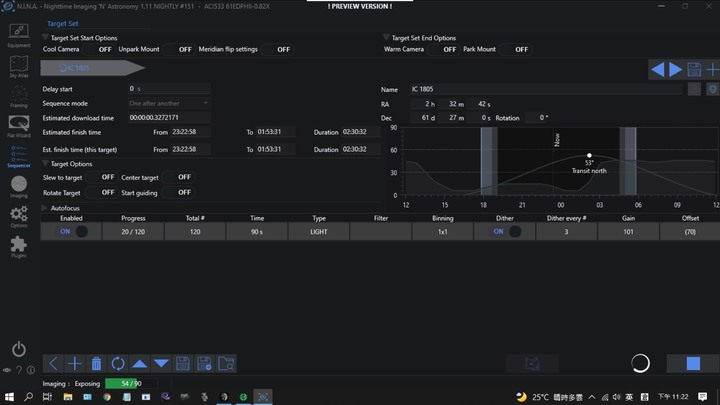Expand the Autofocus section
Image resolution: width=720 pixels, height=405 pixels.
tap(45, 207)
